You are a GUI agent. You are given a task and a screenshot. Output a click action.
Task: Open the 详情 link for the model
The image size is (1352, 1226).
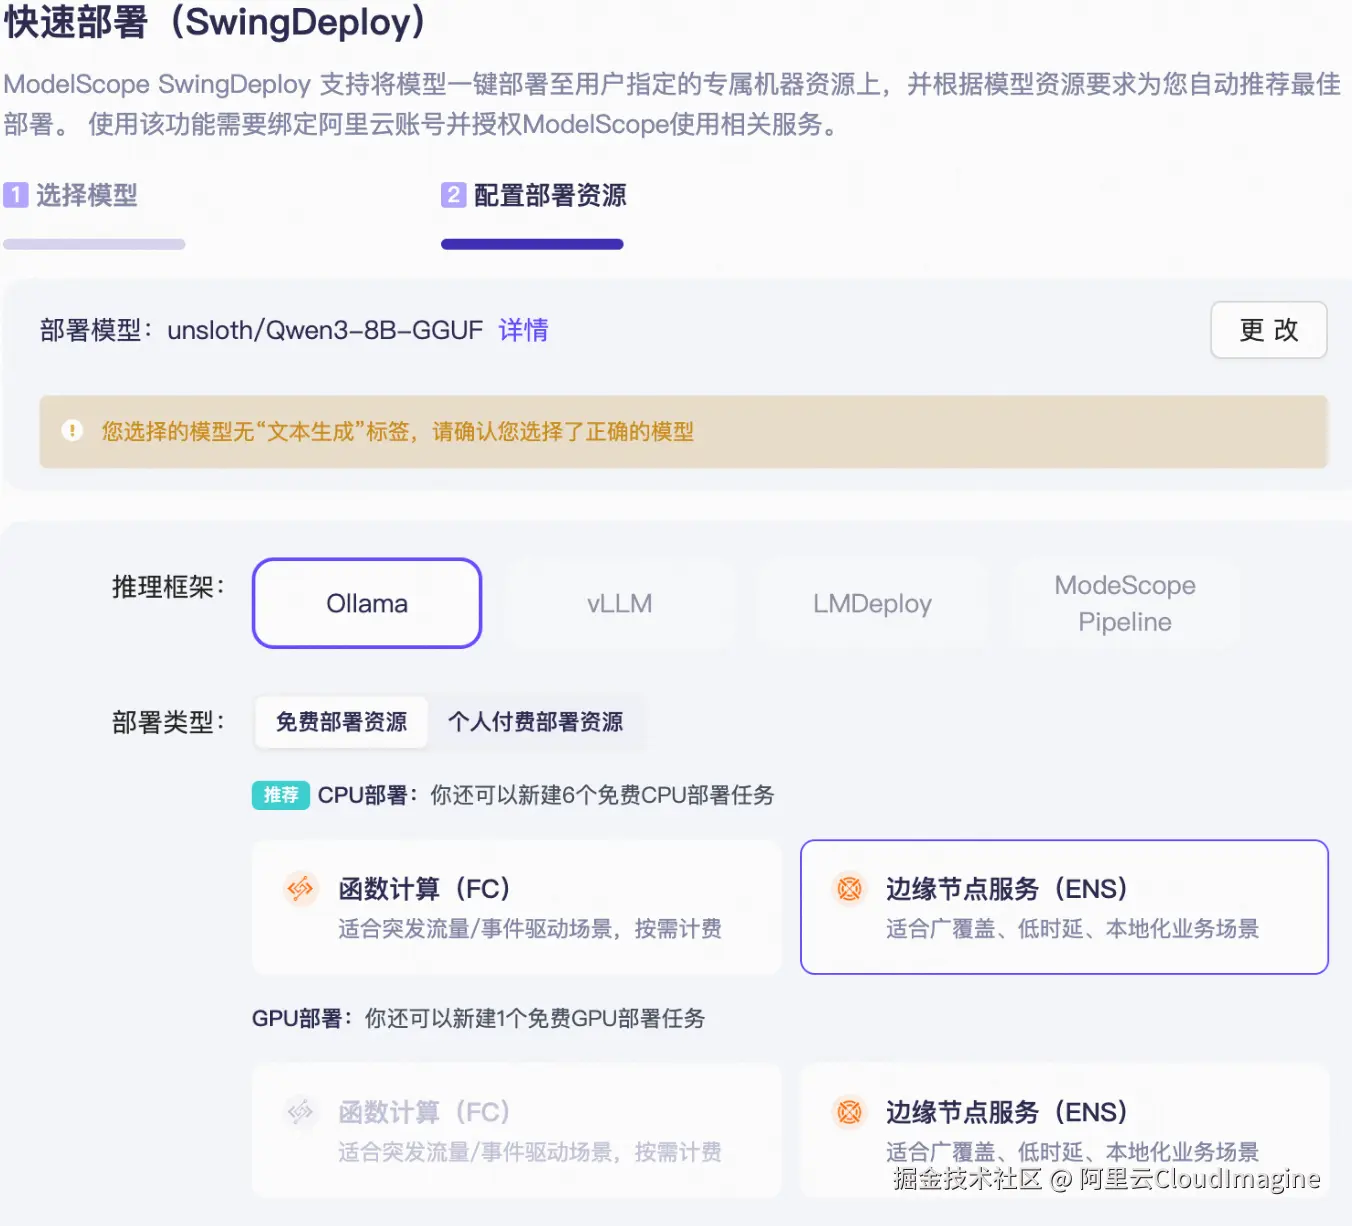click(523, 330)
